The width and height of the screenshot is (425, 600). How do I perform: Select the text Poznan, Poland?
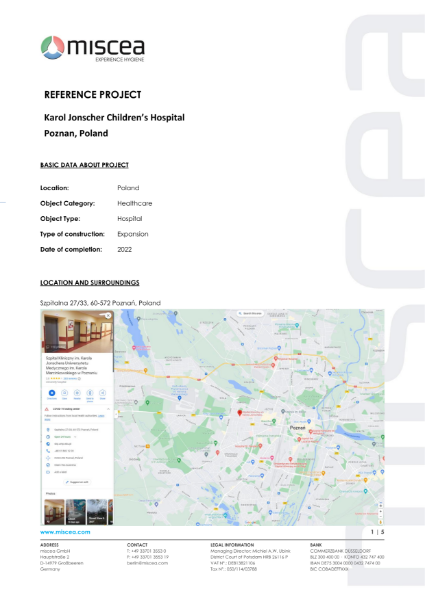(x=76, y=133)
